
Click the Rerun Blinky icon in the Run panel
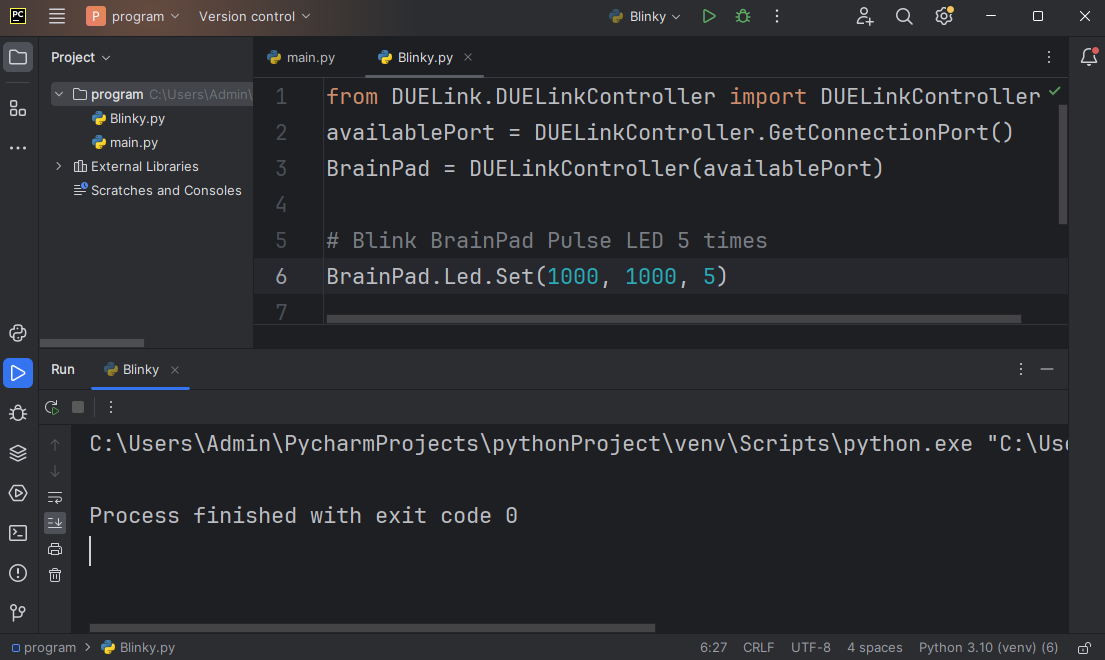point(52,407)
